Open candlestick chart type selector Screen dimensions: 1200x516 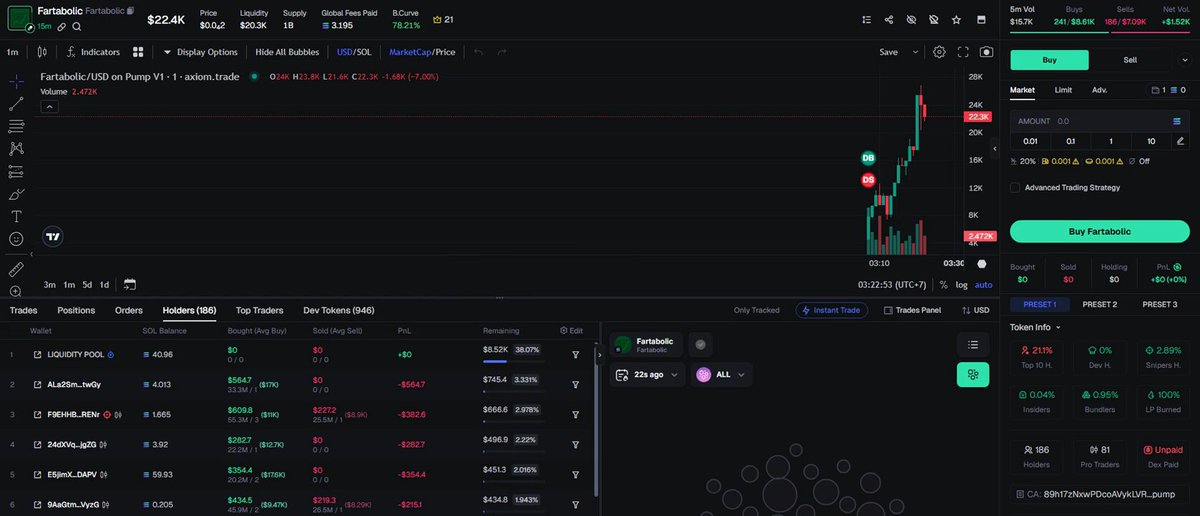(x=41, y=52)
